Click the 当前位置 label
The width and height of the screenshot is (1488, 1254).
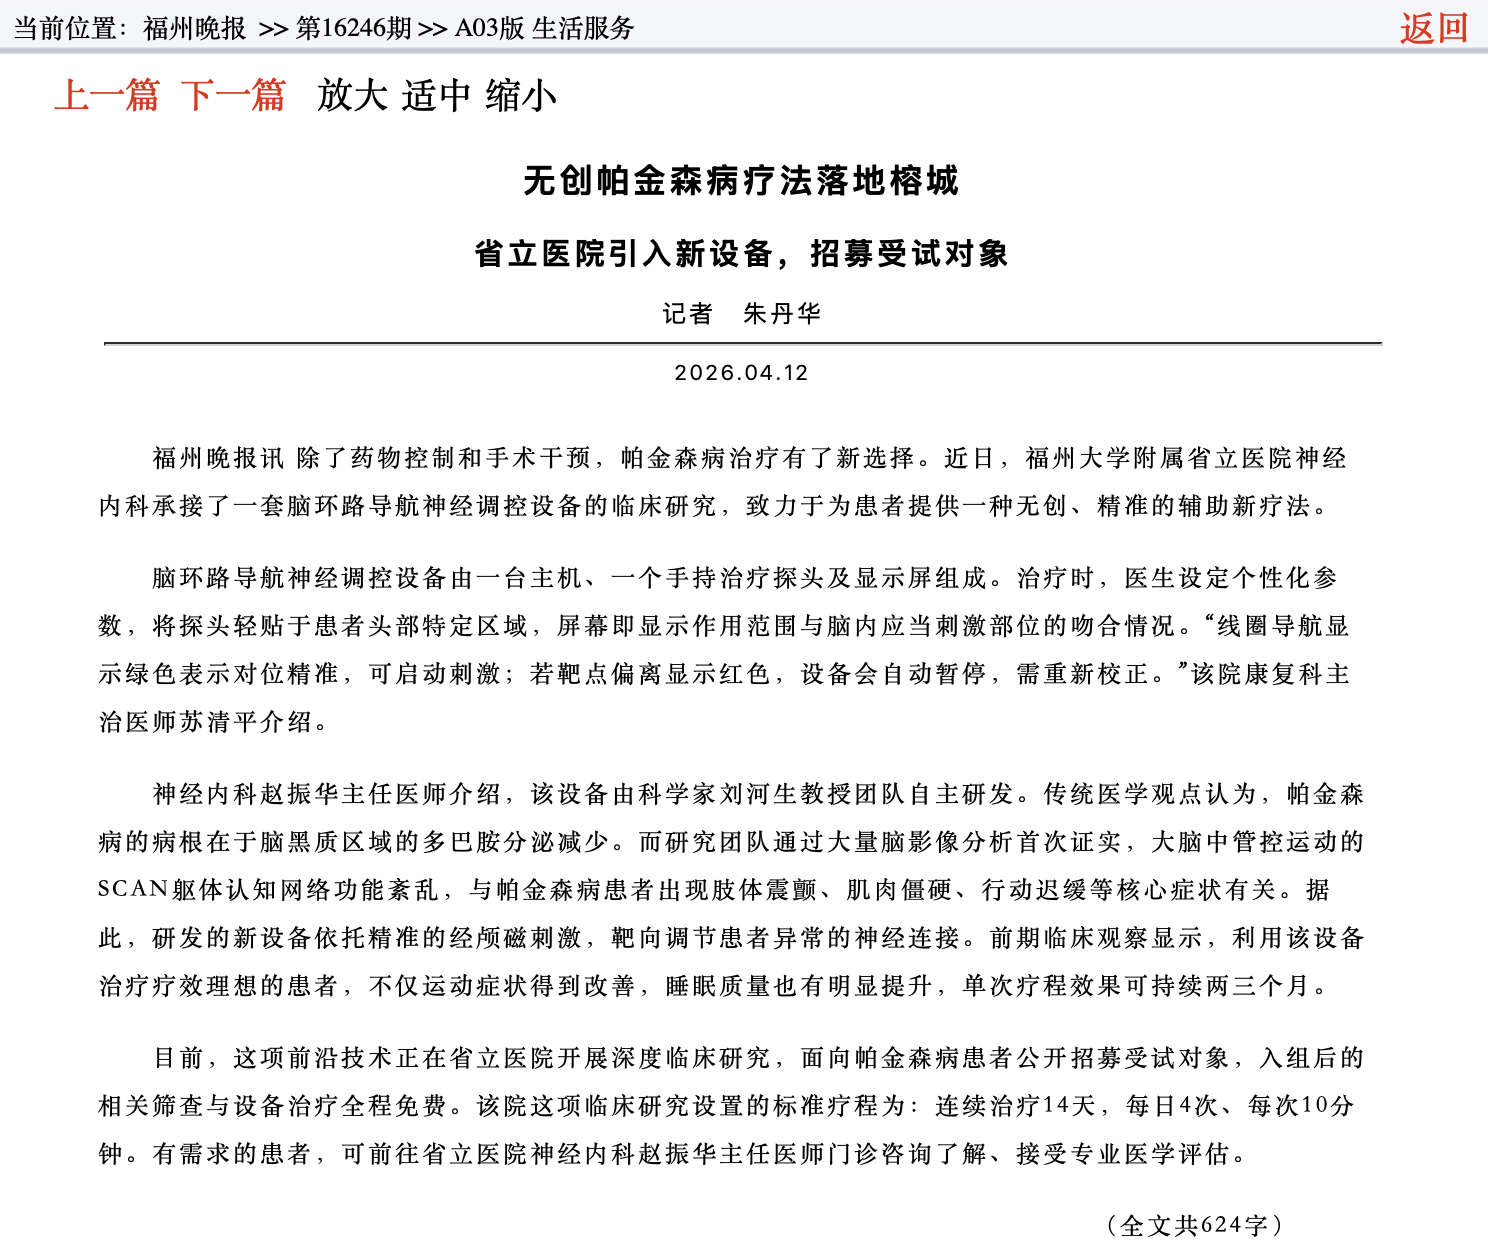[x=68, y=28]
